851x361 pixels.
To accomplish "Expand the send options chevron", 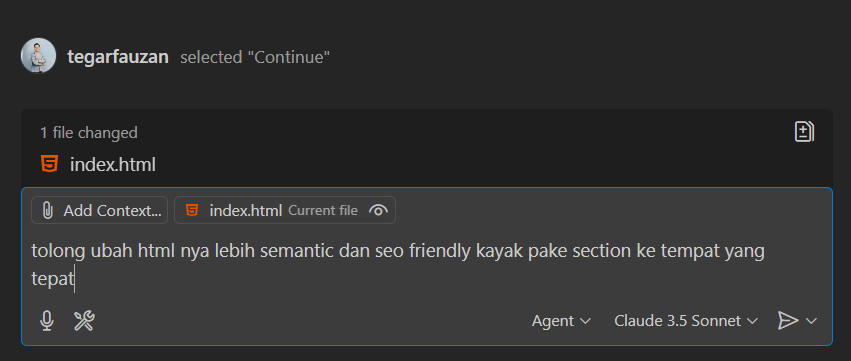I will 811,321.
